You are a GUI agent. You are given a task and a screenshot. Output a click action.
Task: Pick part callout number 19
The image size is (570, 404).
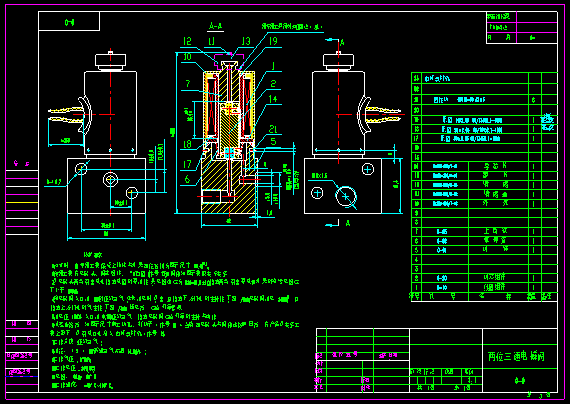point(273,41)
